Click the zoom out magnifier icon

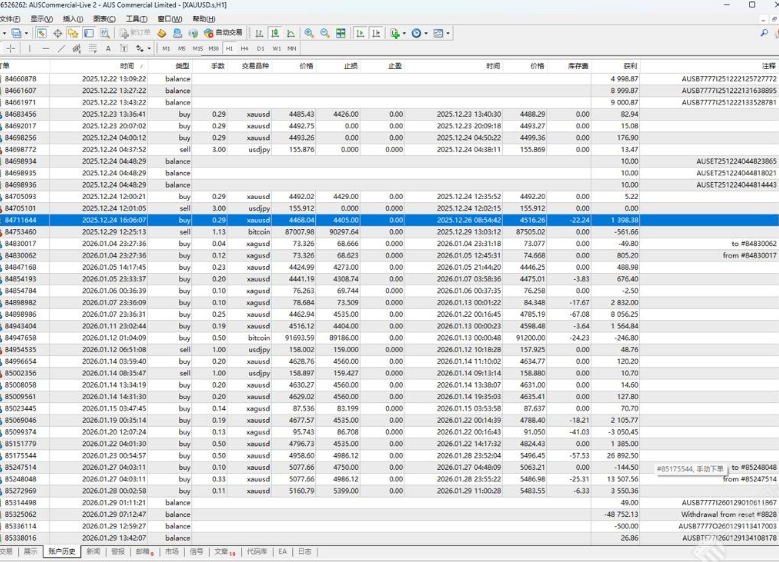[x=324, y=33]
